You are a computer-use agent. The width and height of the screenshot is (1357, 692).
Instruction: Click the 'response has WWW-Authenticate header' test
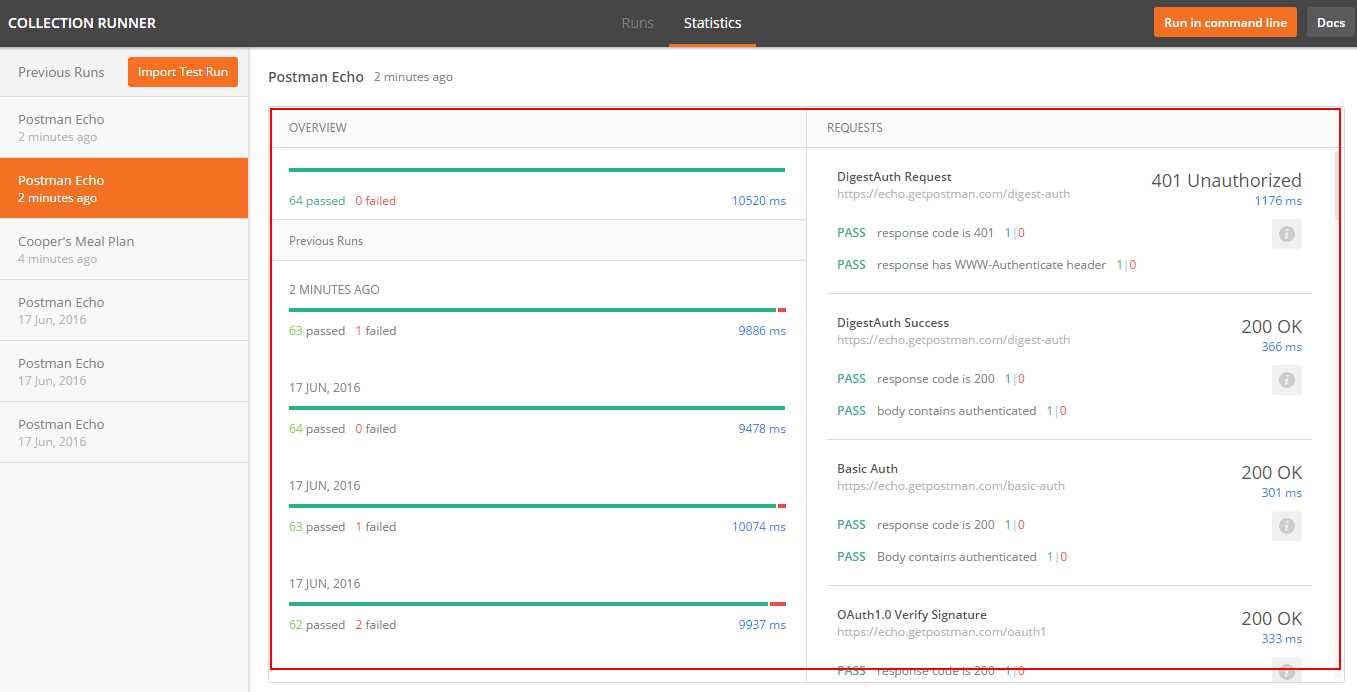click(x=992, y=265)
